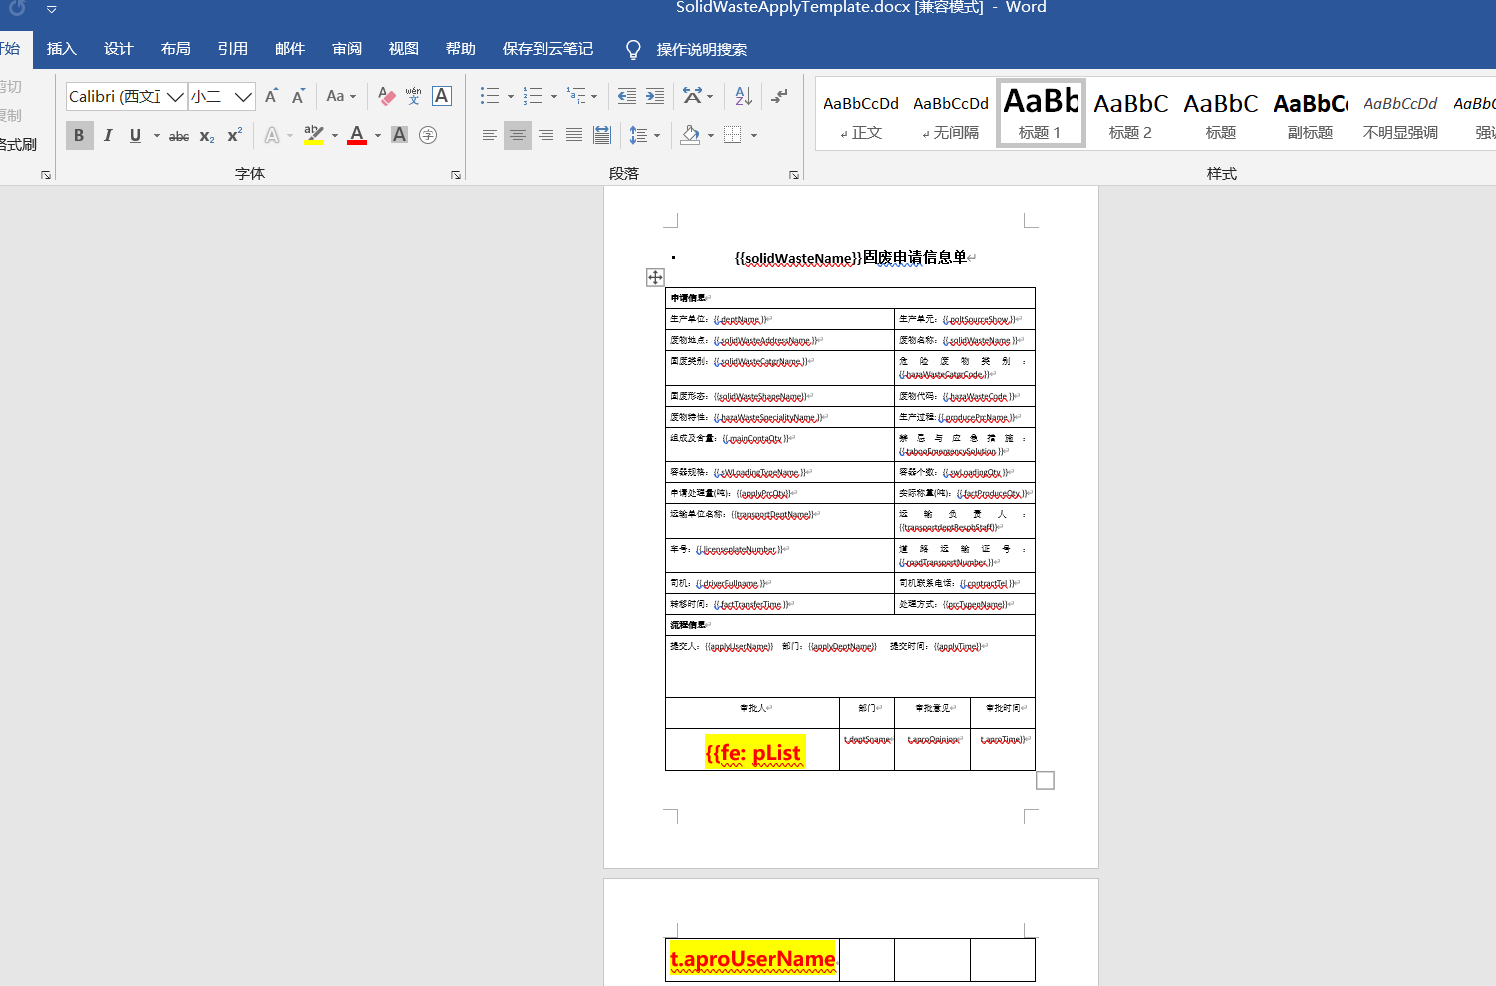Open bullet list dropdown
The image size is (1496, 986).
coord(511,96)
